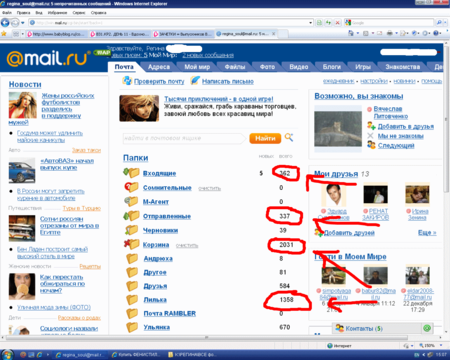This screenshot has height=360, width=450.
Task: Click the Еще » link in Мои друзья
Action: click(x=427, y=232)
